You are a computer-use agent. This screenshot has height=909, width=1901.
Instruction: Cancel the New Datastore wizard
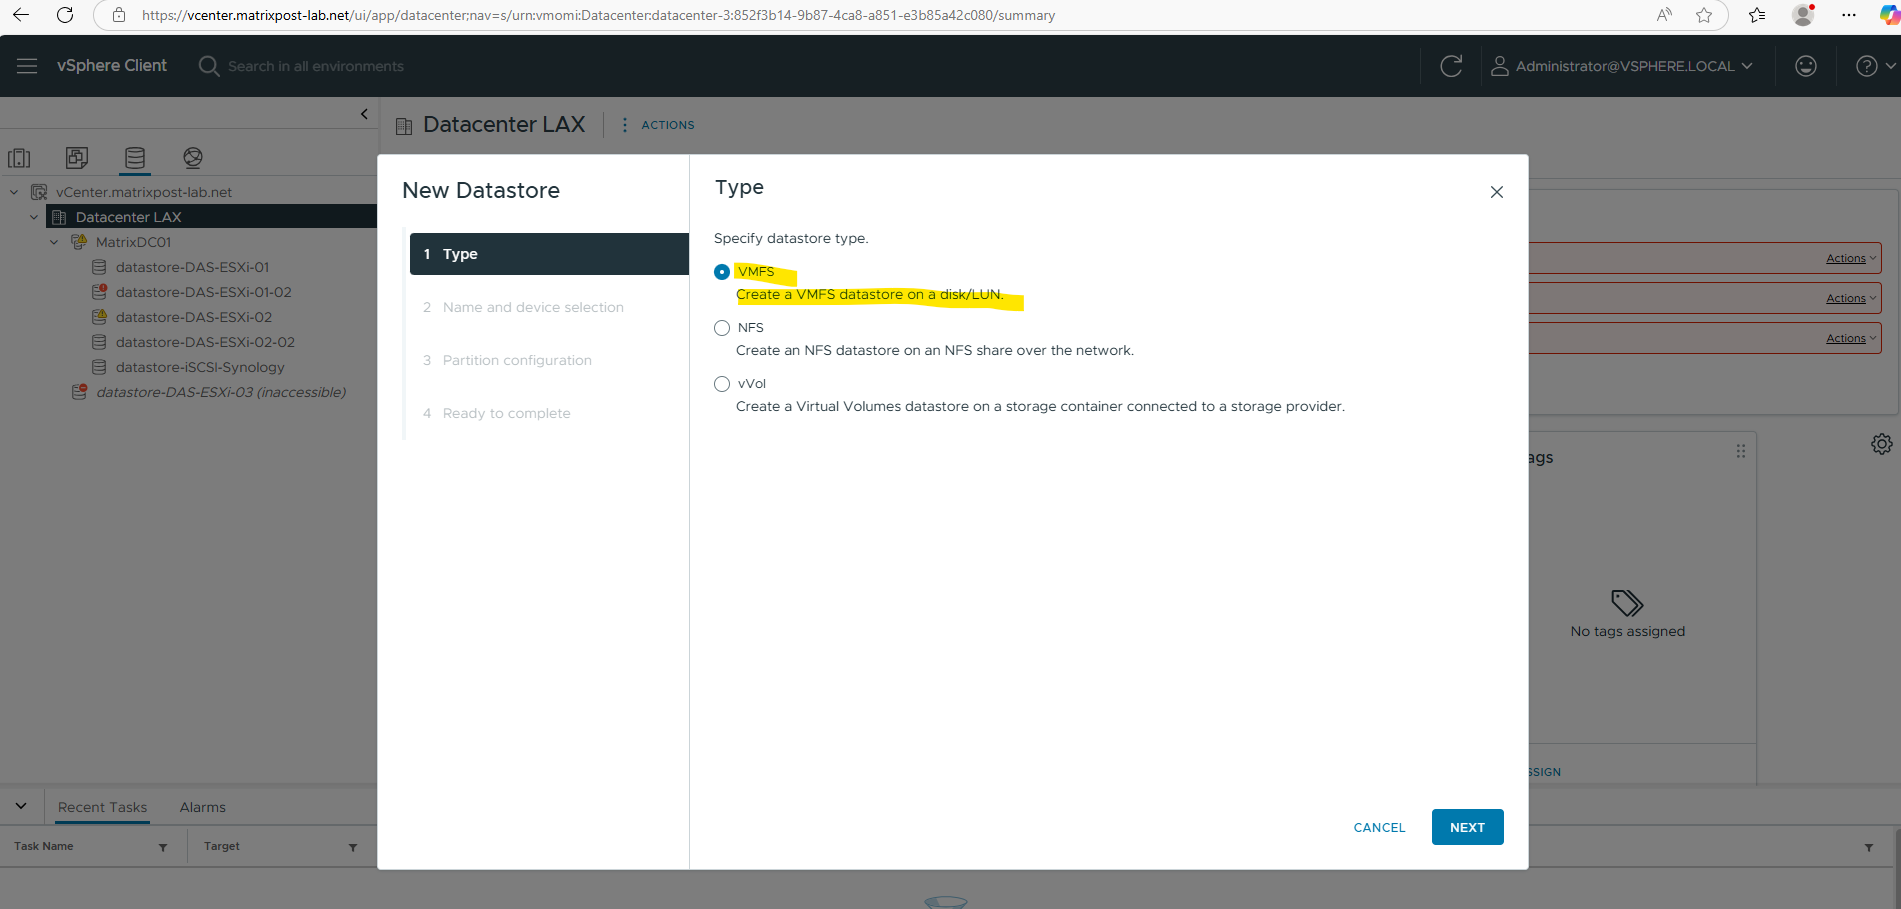click(x=1378, y=827)
